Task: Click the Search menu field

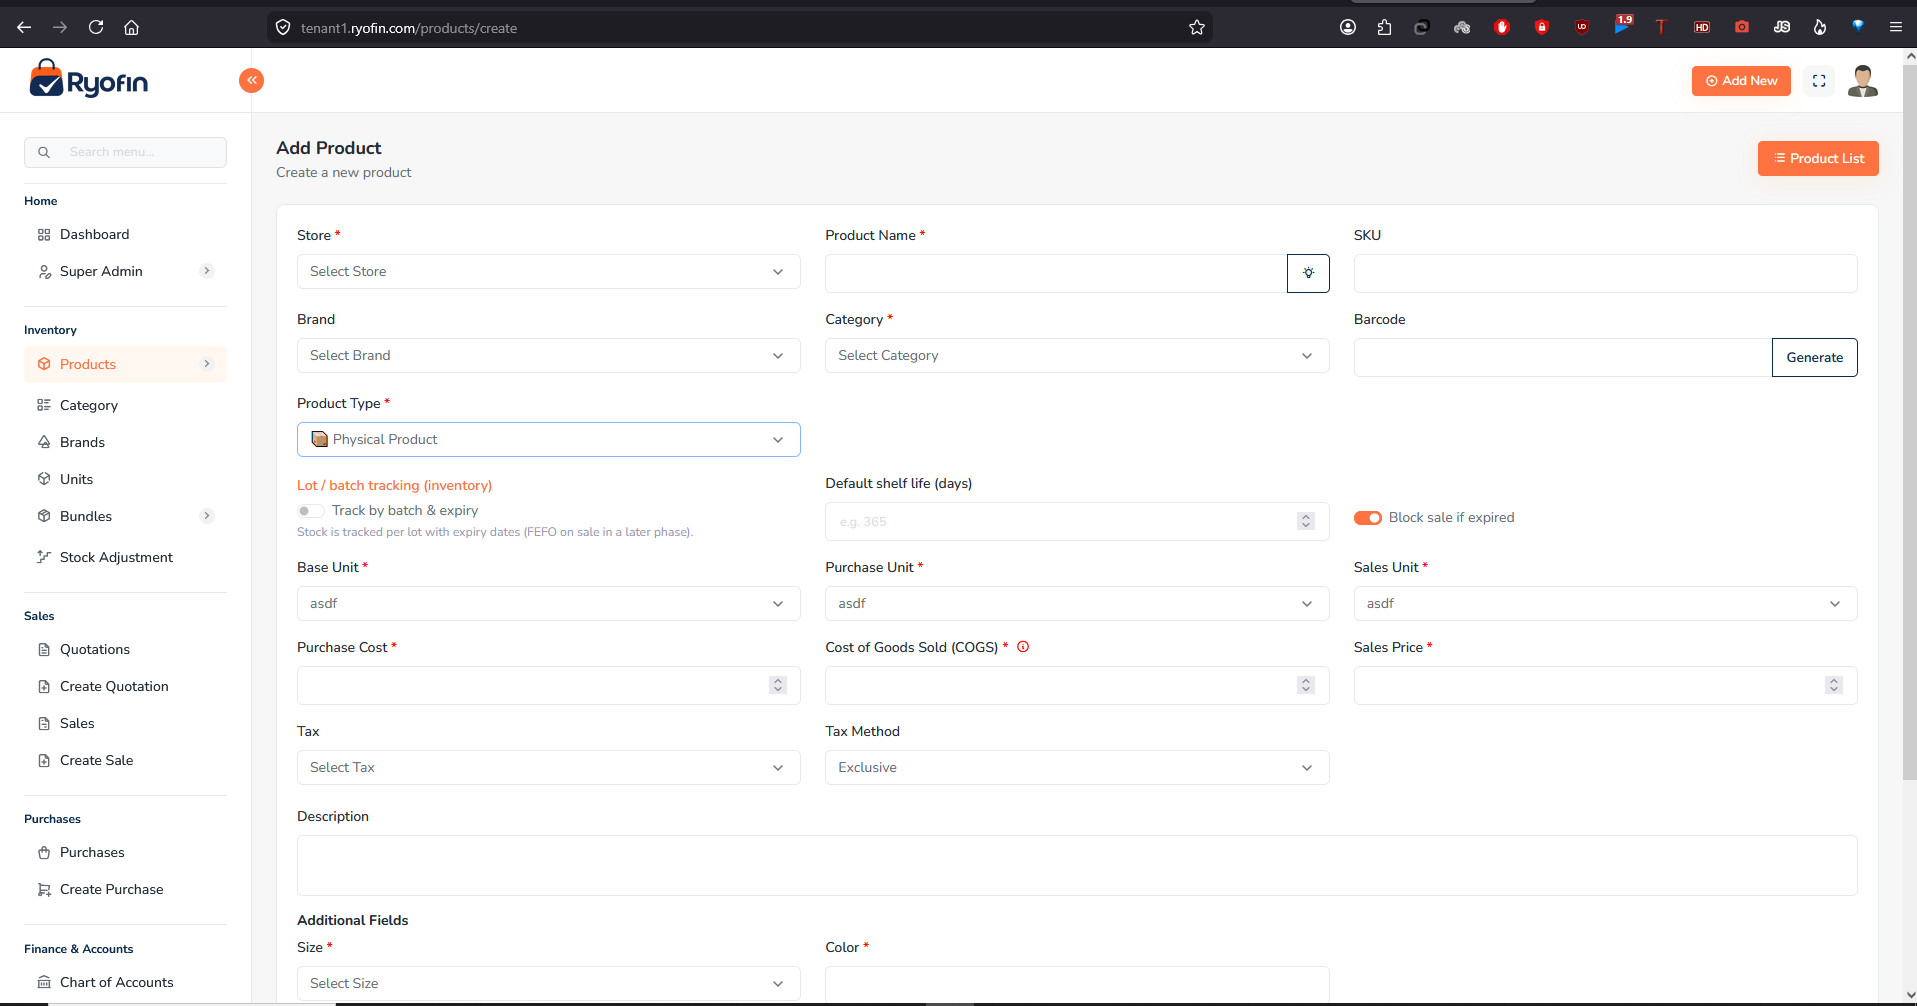Action: 125,152
